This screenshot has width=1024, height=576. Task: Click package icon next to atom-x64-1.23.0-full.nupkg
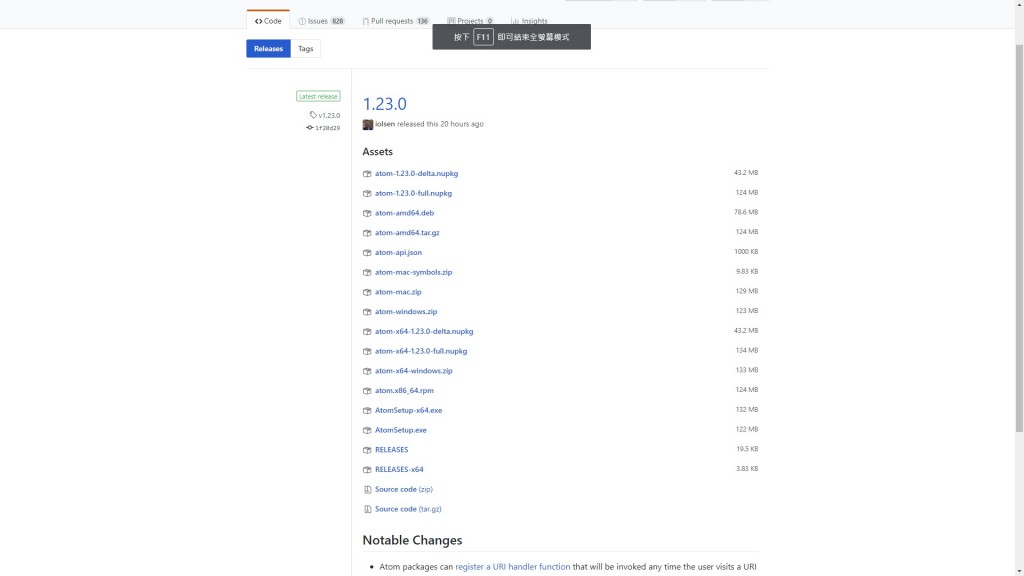point(367,351)
